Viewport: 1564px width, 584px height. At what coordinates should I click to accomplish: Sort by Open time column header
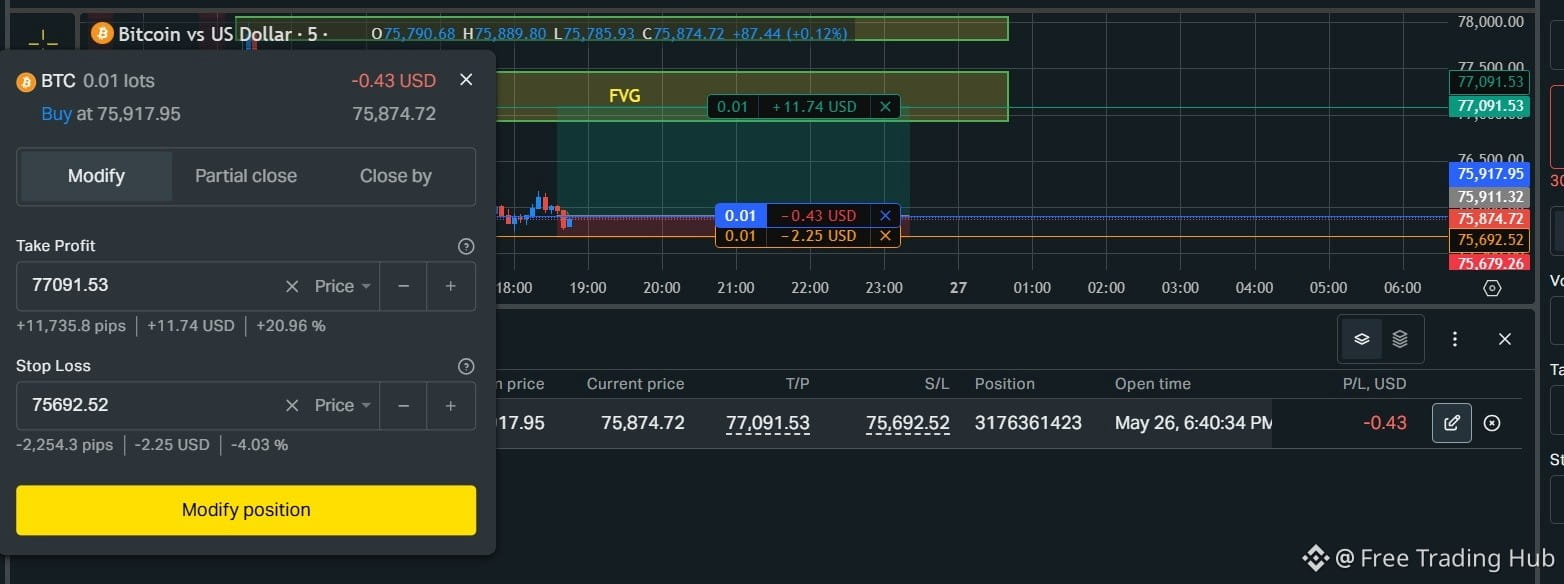point(1153,384)
